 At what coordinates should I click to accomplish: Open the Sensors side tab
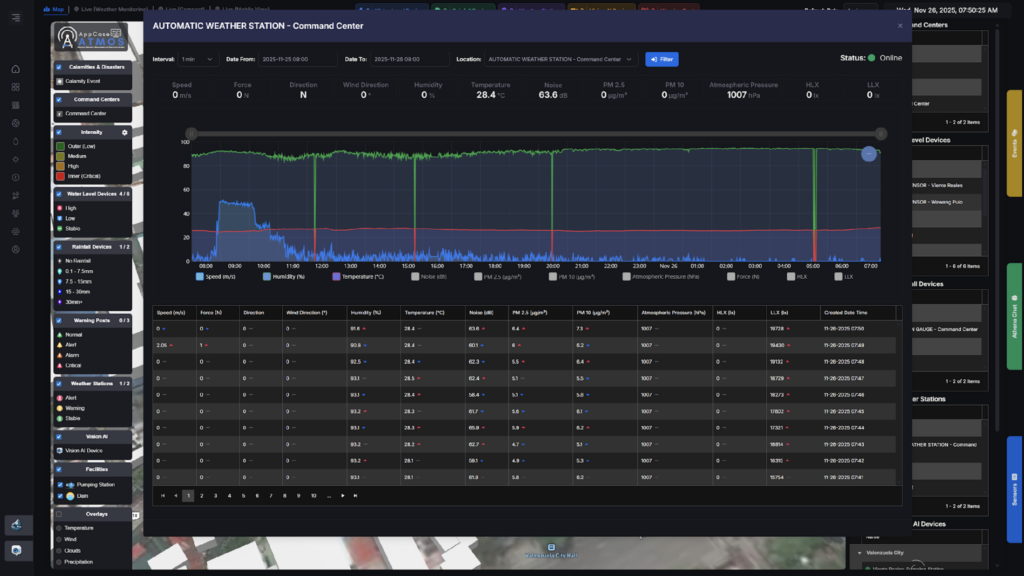(x=1014, y=489)
